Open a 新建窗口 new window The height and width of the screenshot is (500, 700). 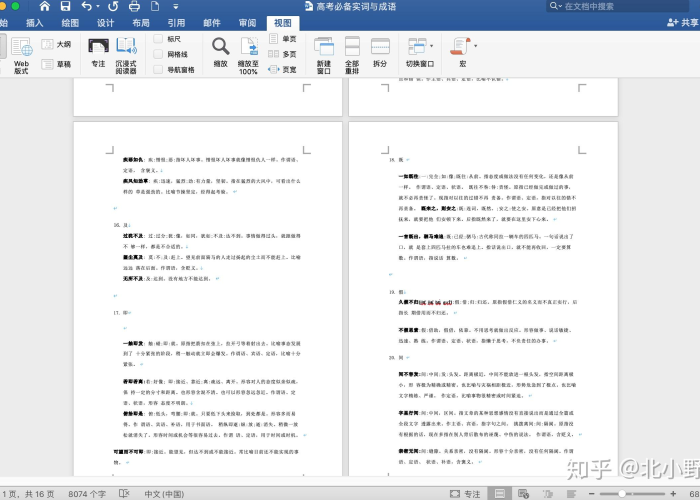324,55
